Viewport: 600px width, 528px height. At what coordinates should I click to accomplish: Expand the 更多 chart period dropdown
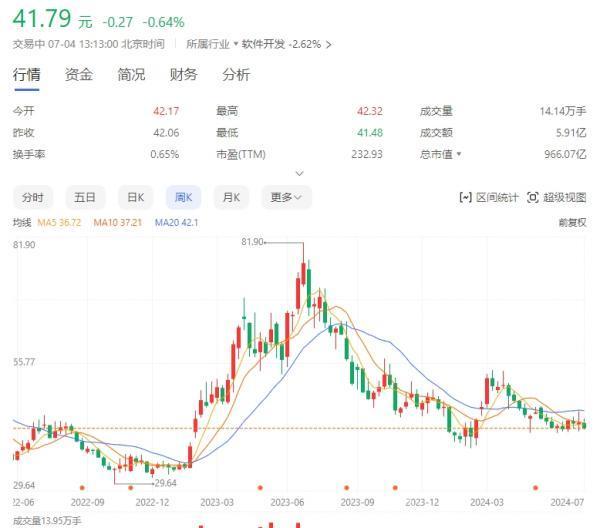[x=286, y=197]
